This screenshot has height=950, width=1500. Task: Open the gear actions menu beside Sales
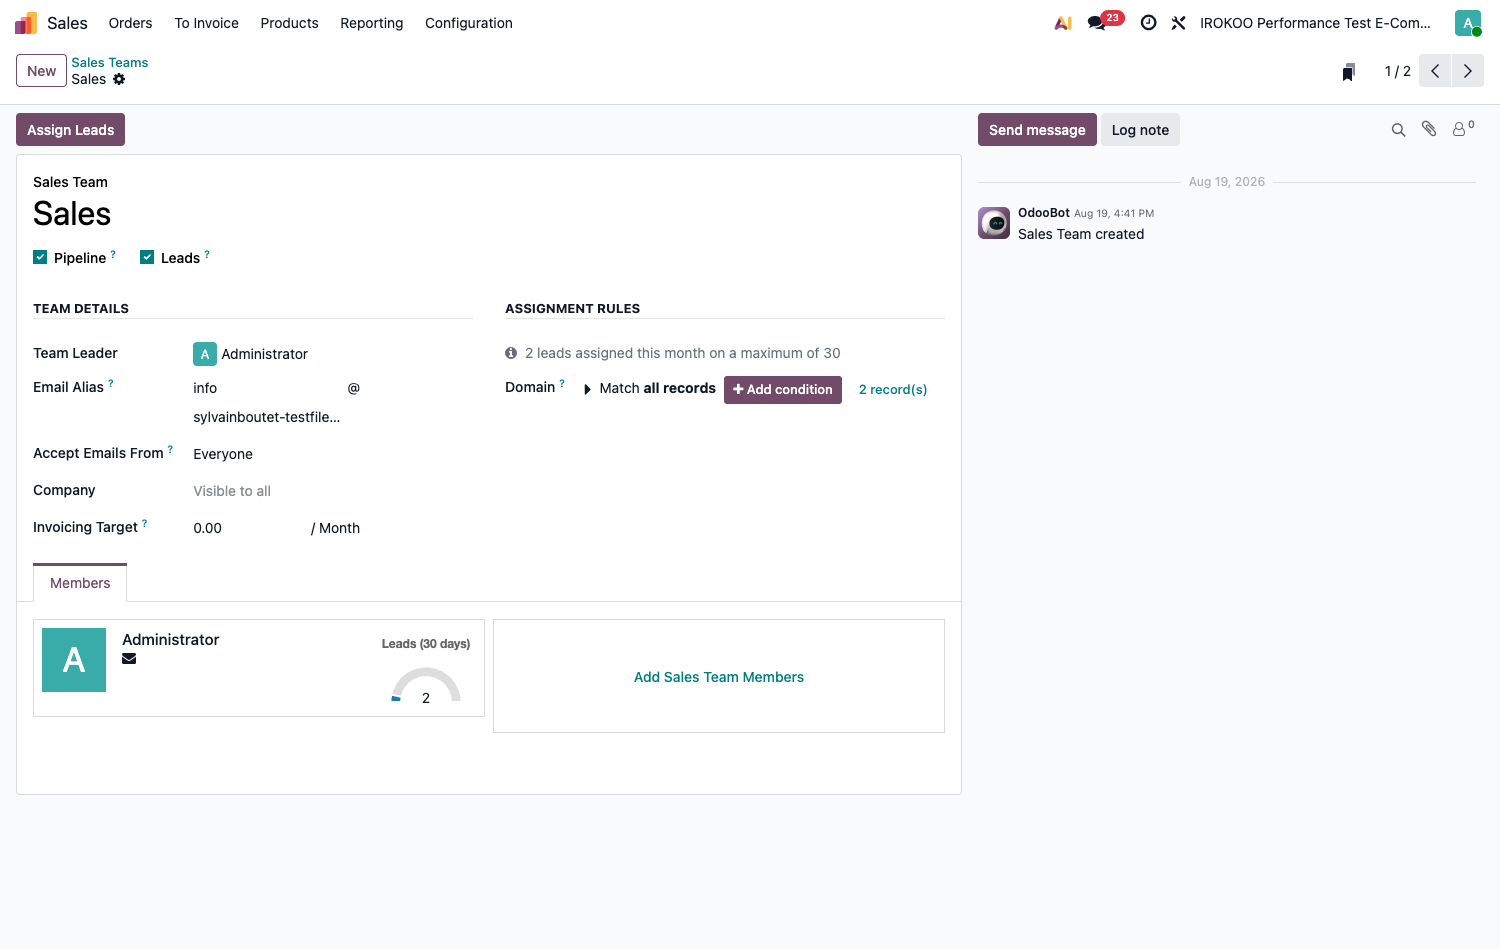click(x=119, y=79)
